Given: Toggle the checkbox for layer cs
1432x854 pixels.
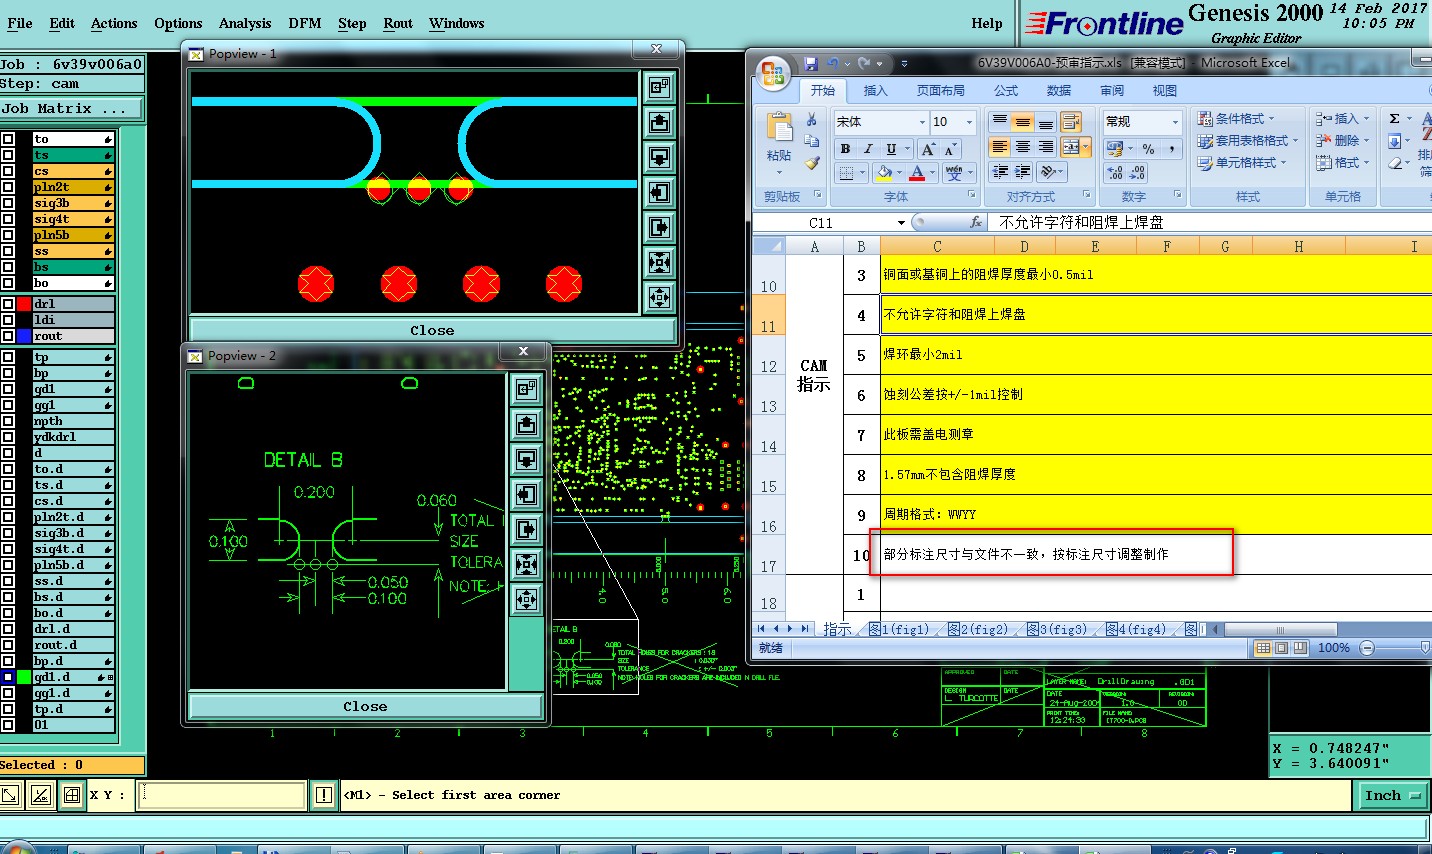Looking at the screenshot, I should [x=8, y=171].
